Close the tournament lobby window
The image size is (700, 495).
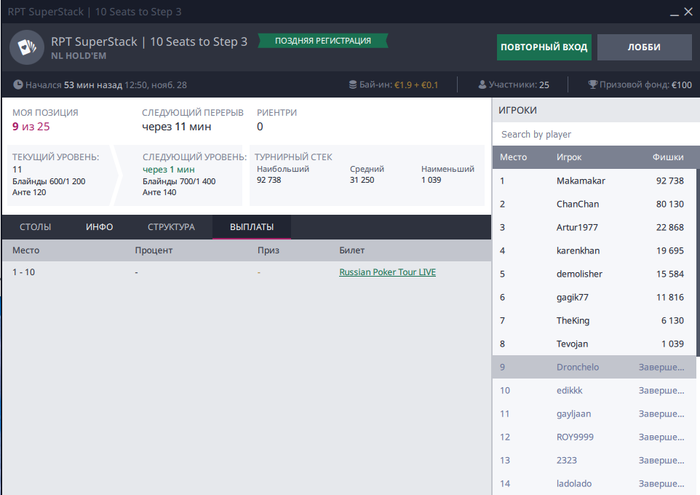(x=688, y=12)
